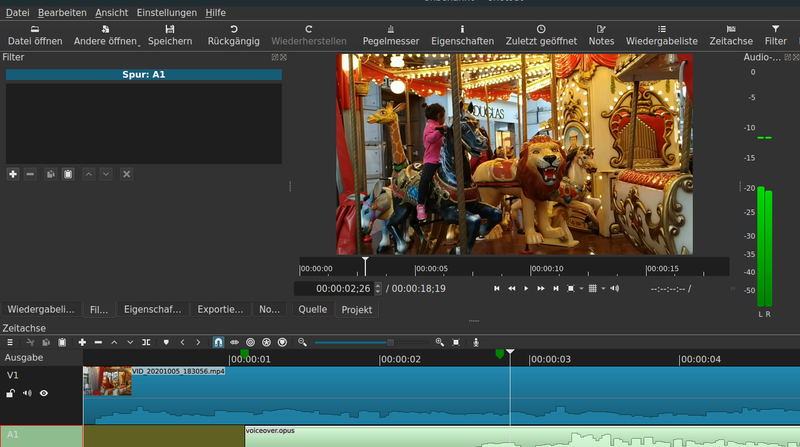Paste the clip using the timeline toolbar
800x447 pixels.
[x=62, y=342]
